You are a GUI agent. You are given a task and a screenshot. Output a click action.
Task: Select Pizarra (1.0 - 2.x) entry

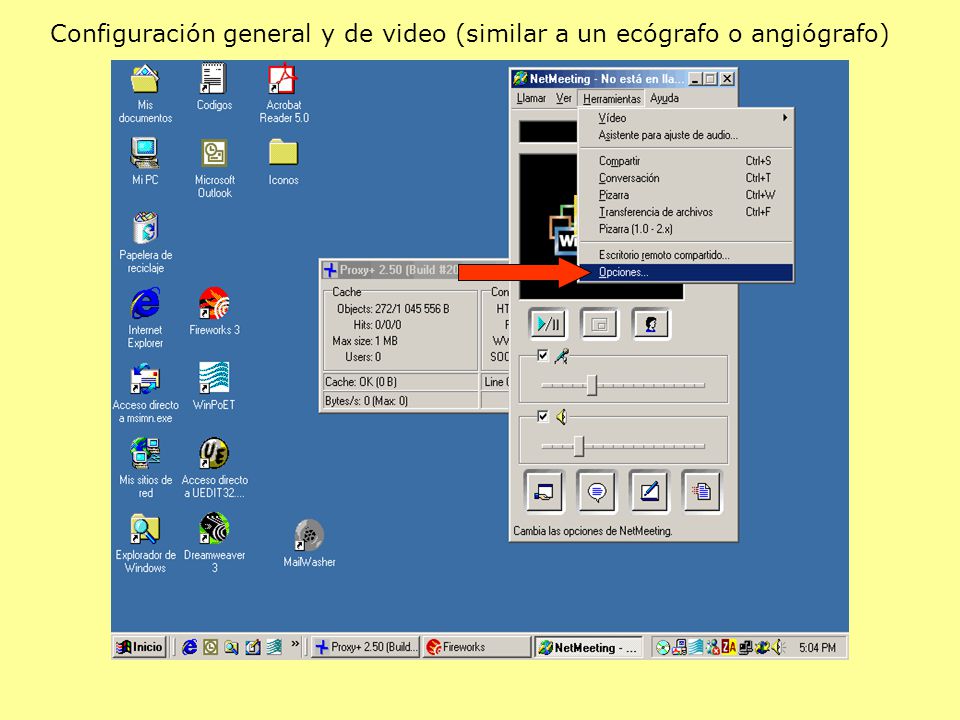(686, 229)
